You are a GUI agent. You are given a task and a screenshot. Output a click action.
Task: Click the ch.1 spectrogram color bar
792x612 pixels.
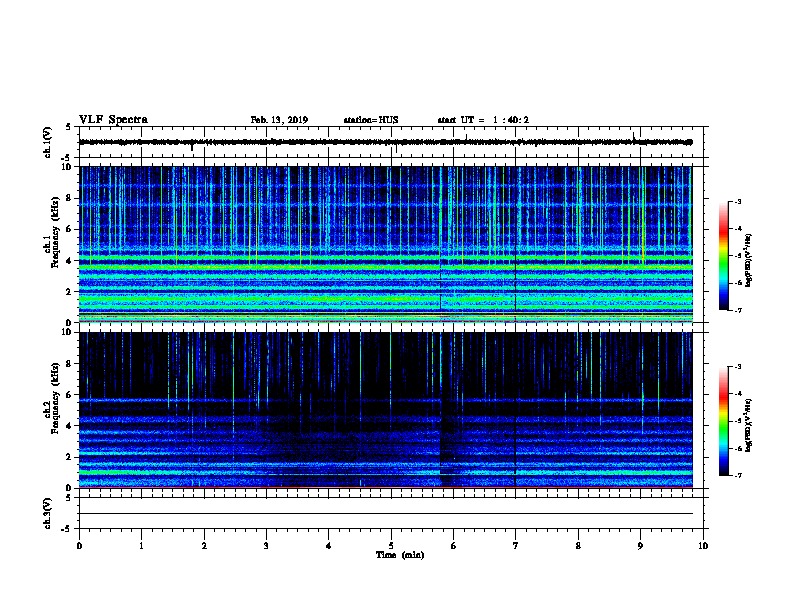tap(724, 256)
